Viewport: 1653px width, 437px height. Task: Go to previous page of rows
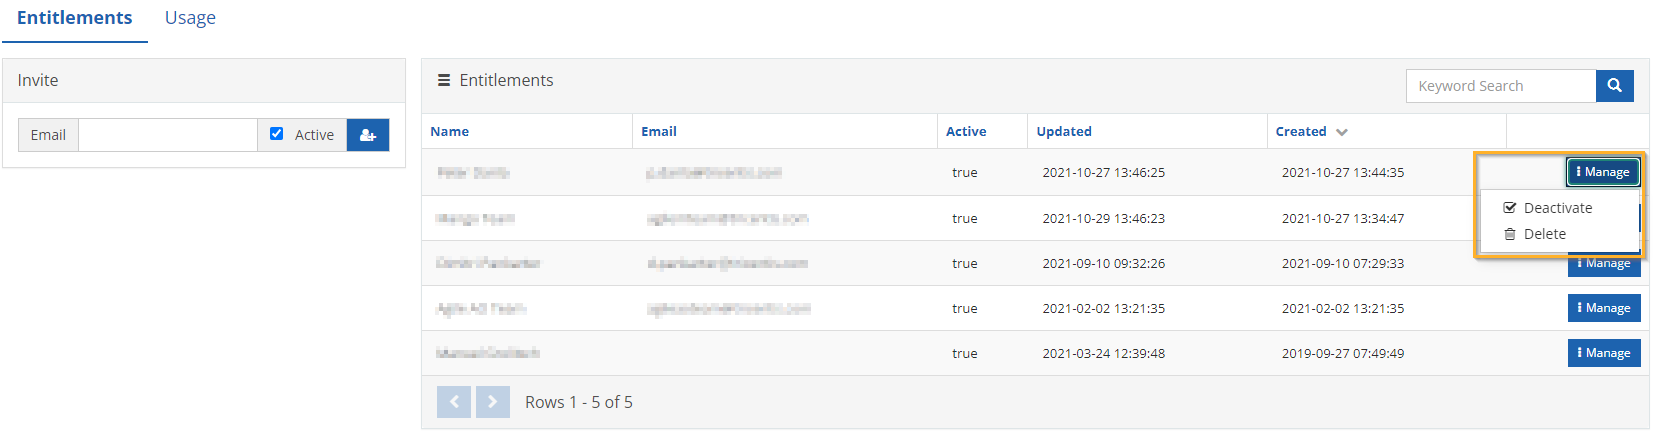tap(454, 402)
